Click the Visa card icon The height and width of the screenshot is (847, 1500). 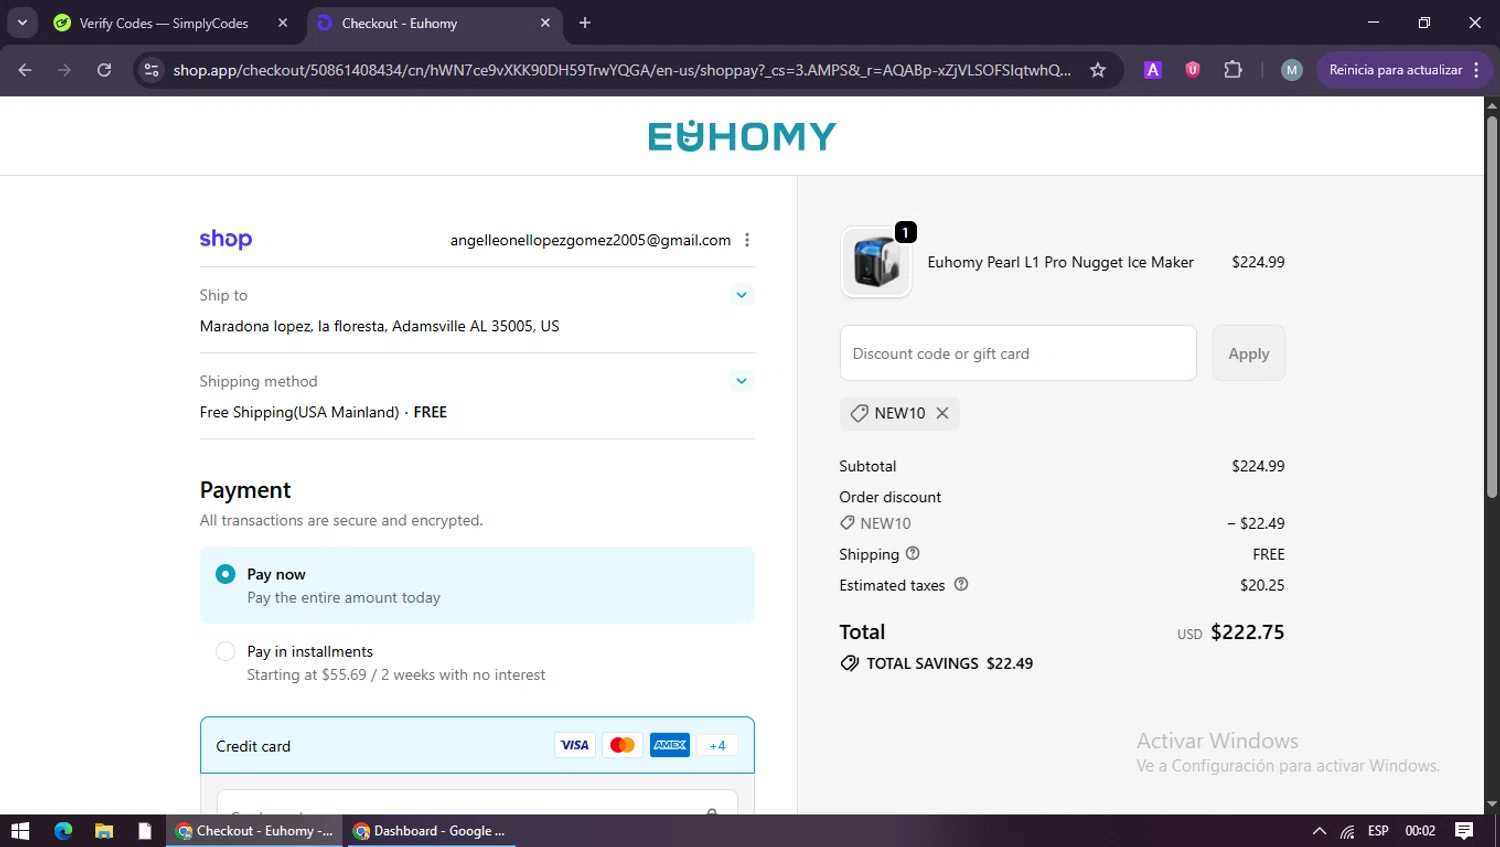pos(574,745)
